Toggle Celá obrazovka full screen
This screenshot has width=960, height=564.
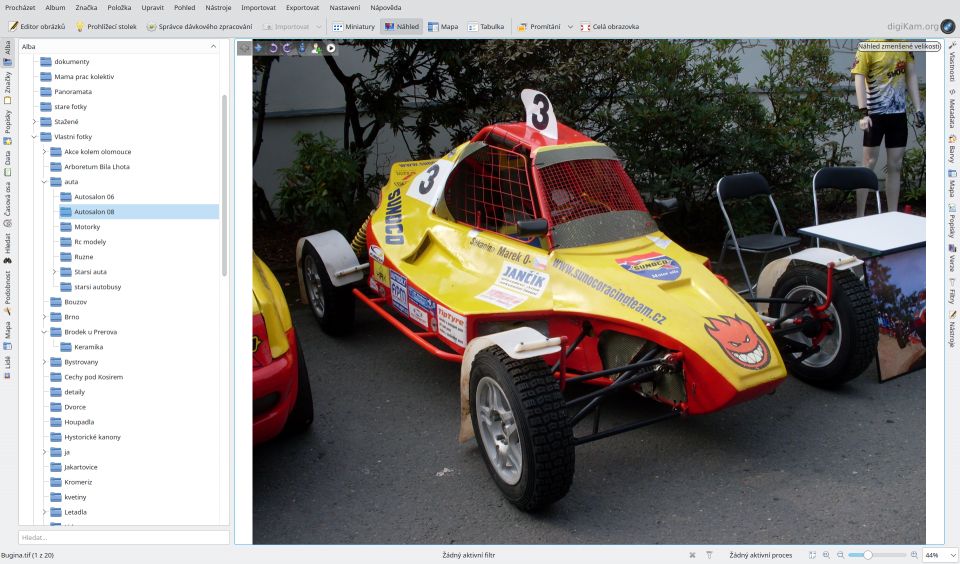(609, 26)
